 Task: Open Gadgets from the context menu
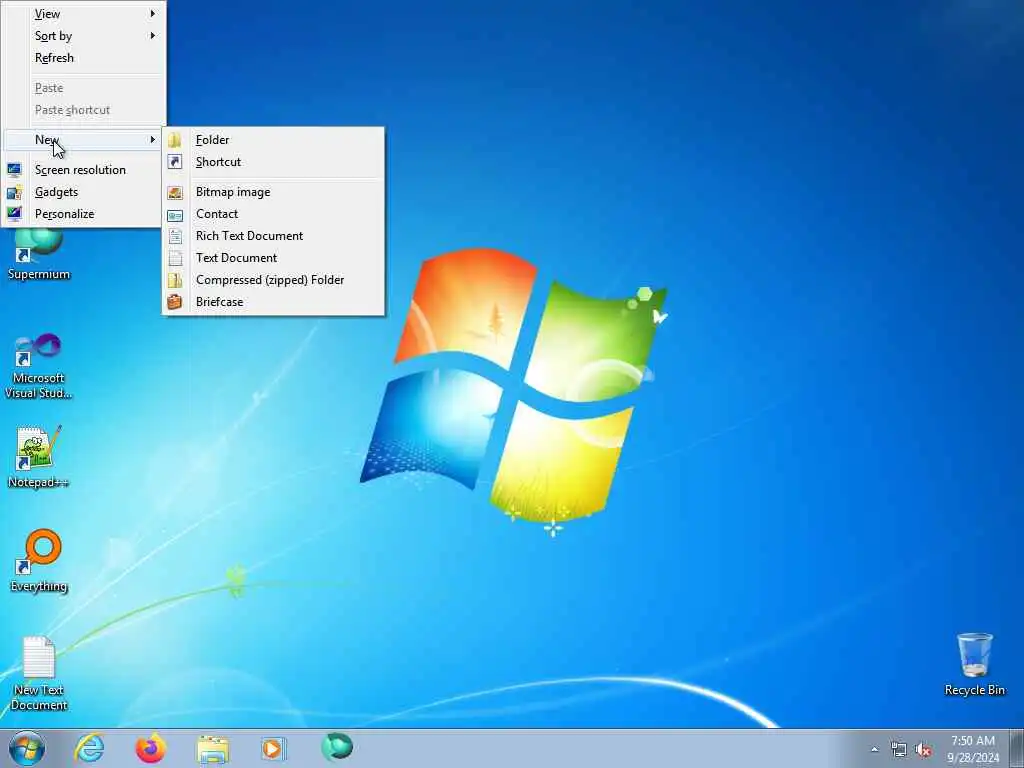click(x=83, y=192)
